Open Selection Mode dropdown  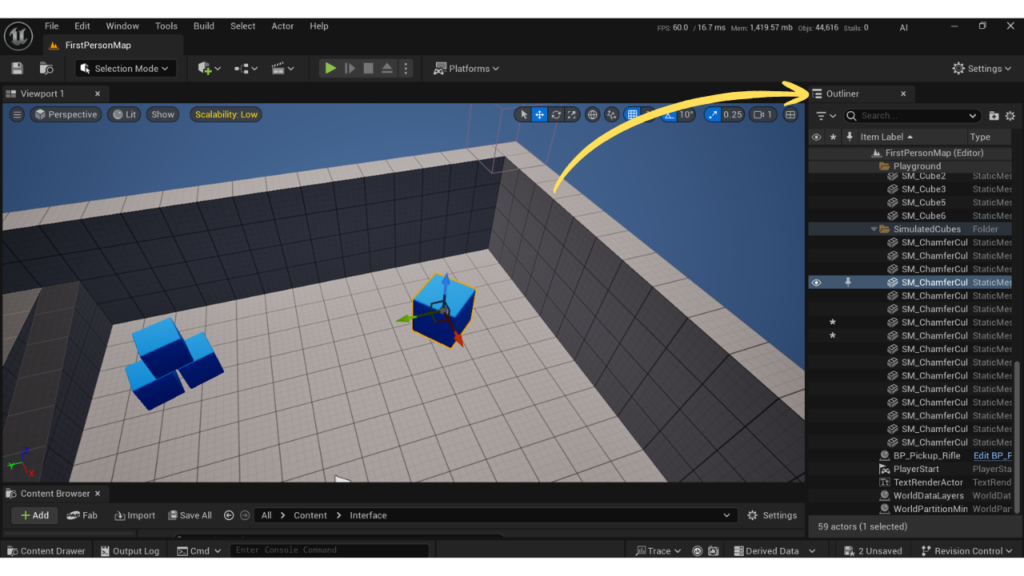tap(125, 69)
